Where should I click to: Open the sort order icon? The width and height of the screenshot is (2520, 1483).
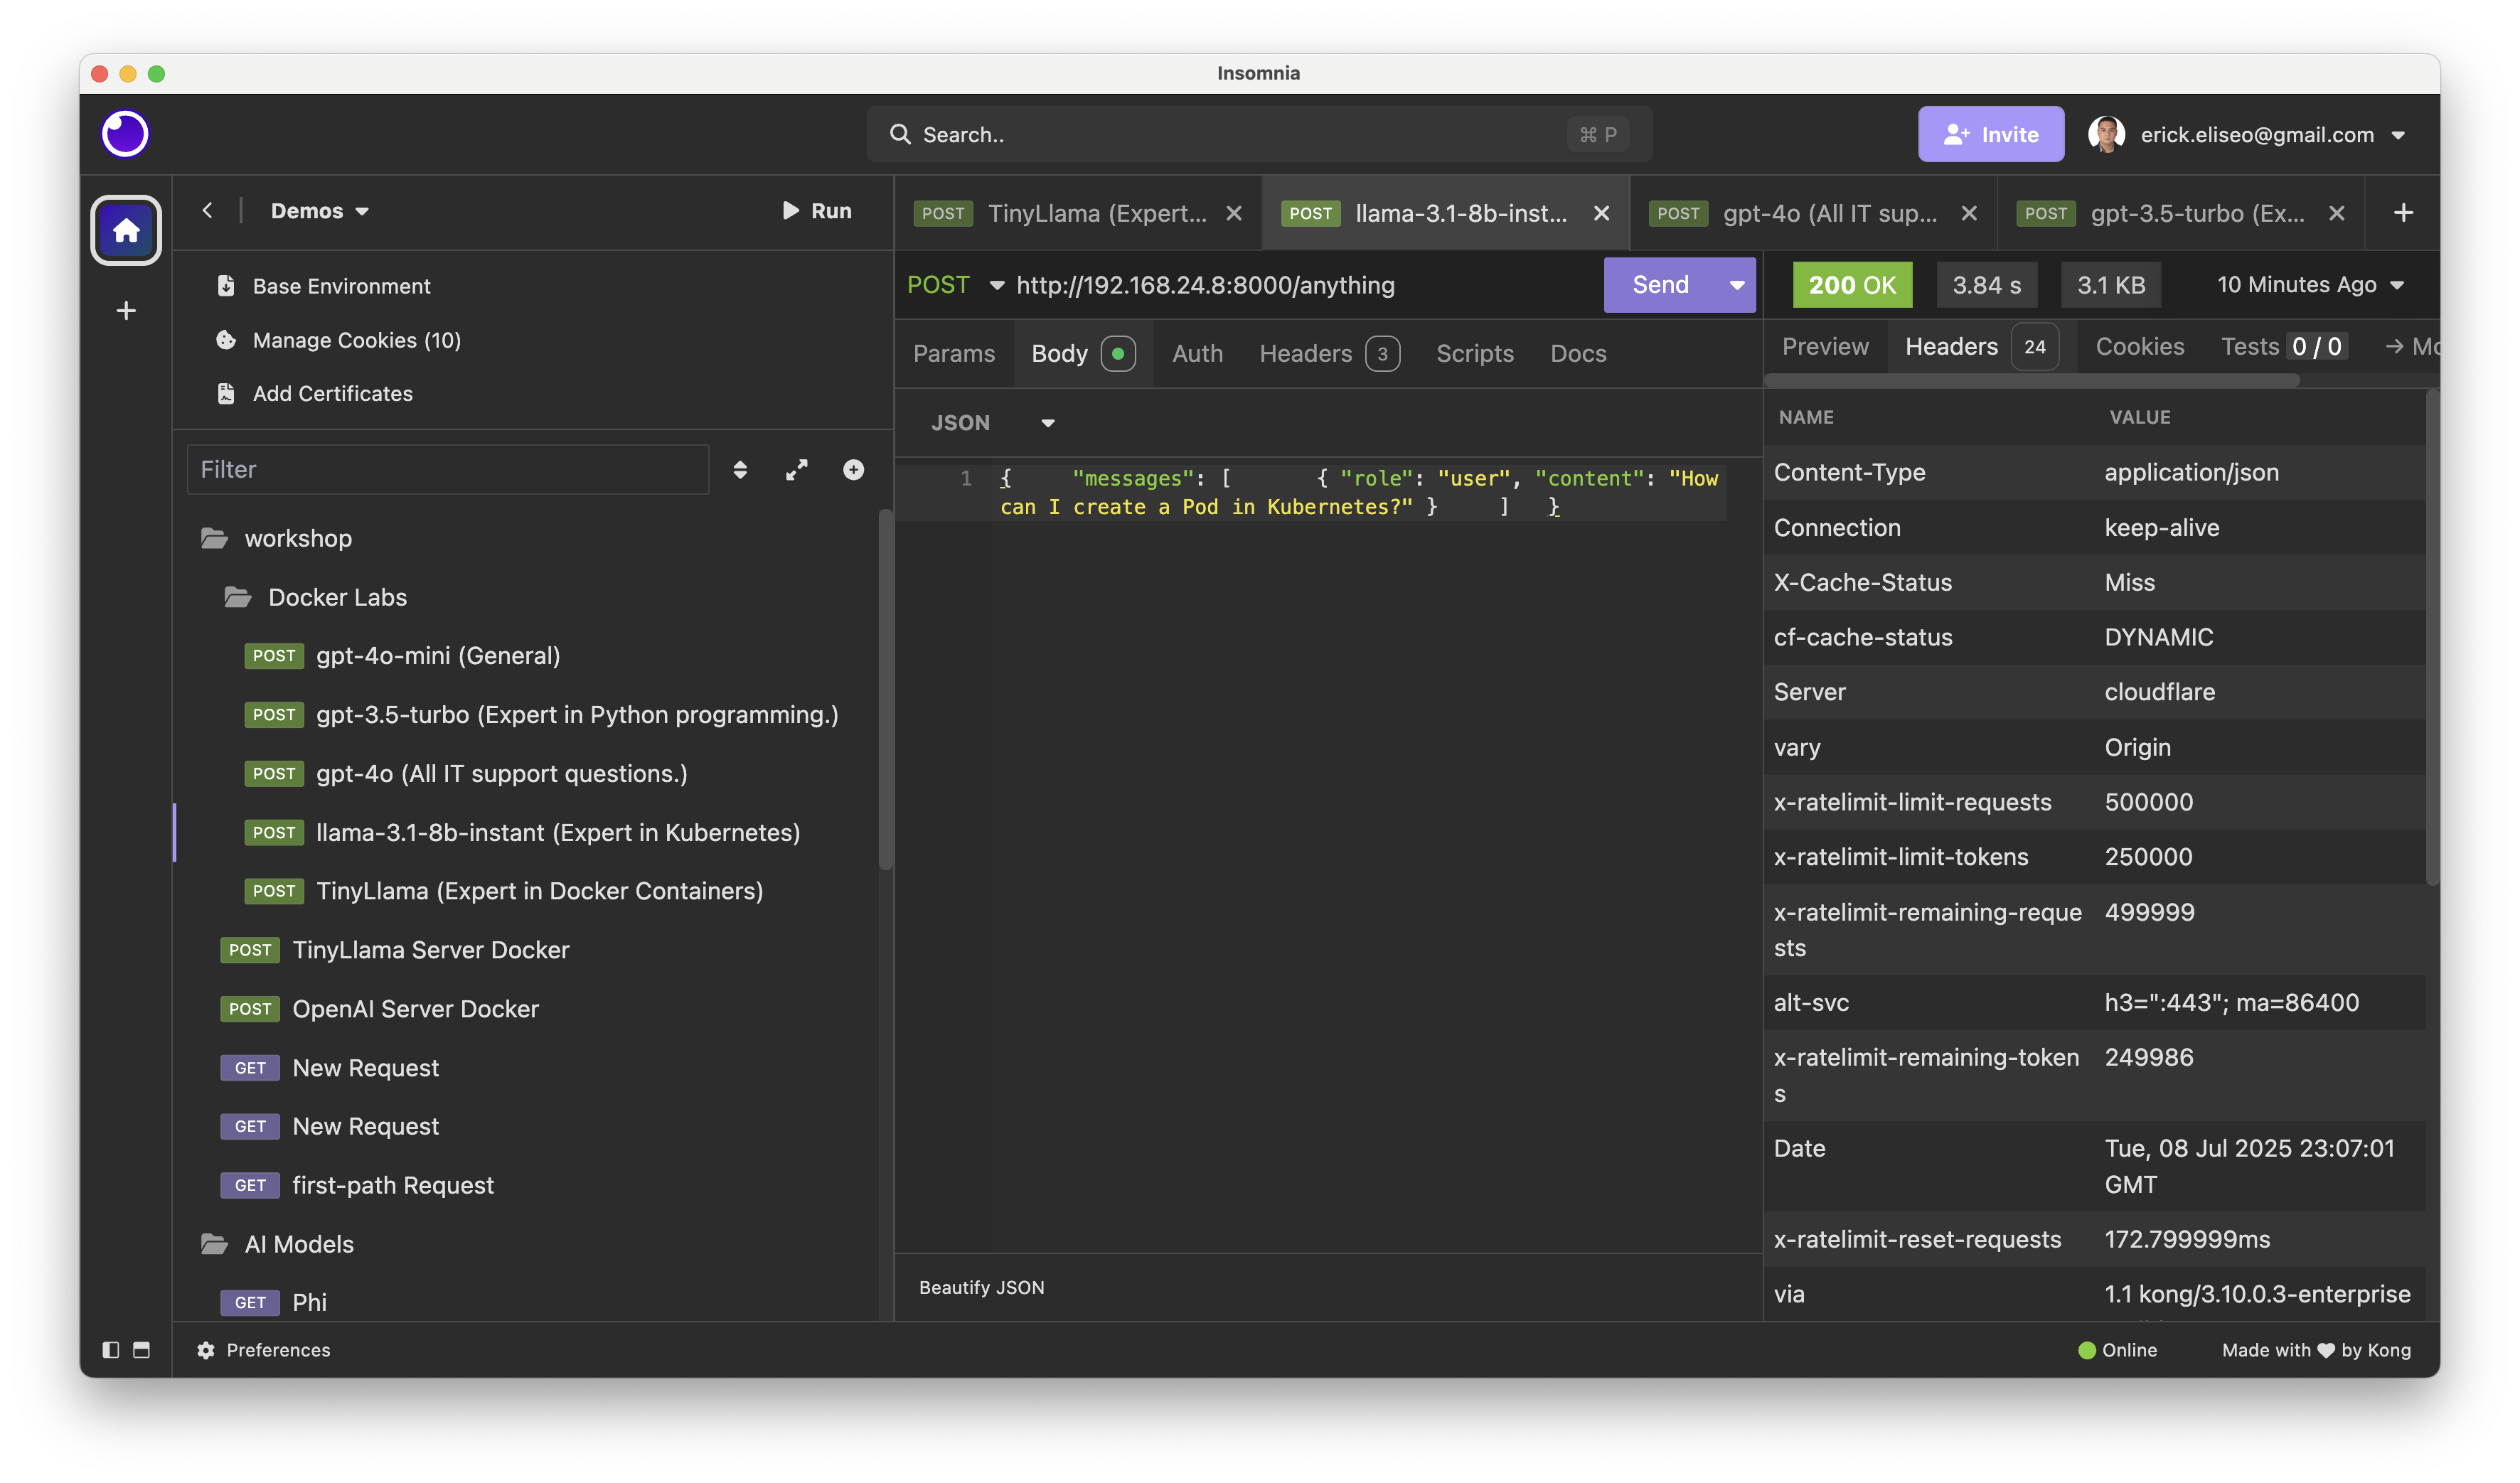pyautogui.click(x=740, y=470)
